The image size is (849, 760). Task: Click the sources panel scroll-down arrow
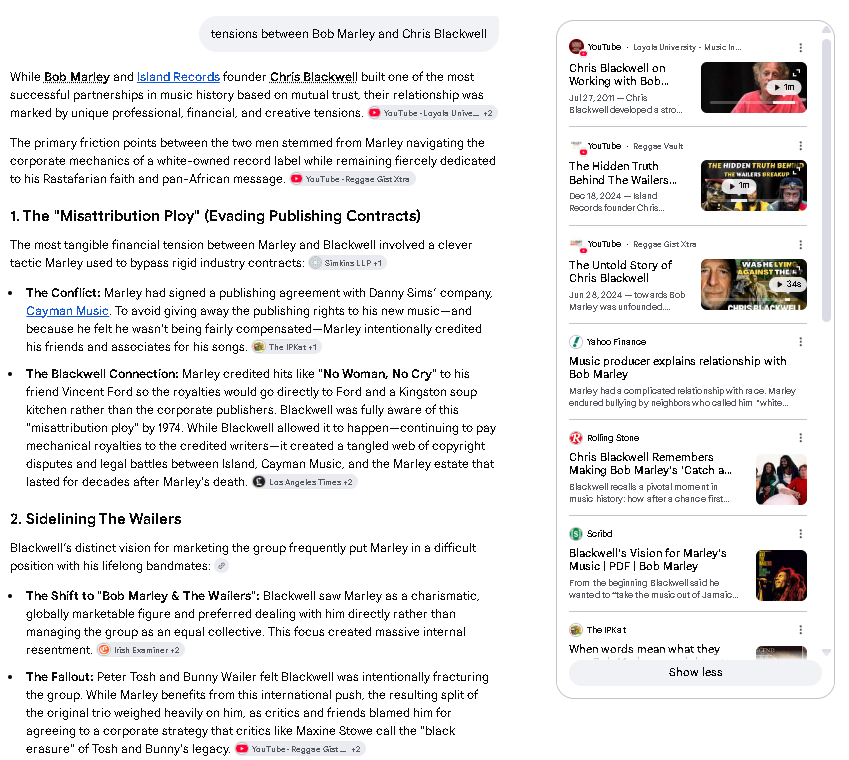click(x=826, y=652)
